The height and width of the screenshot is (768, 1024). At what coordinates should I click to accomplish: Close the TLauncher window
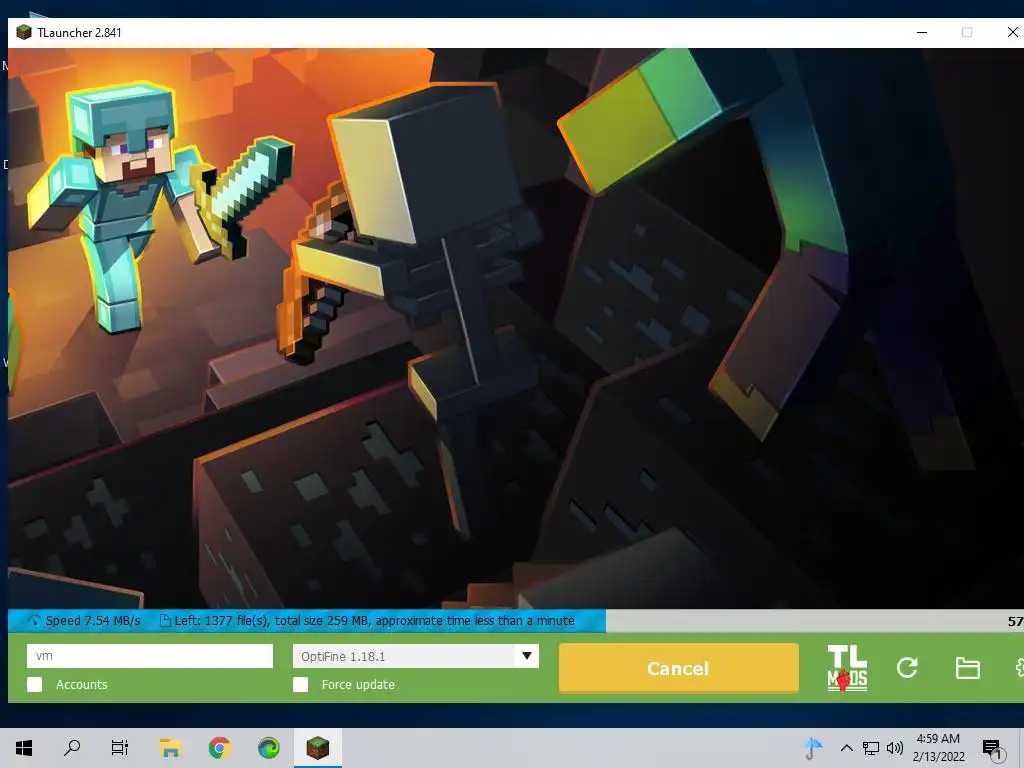[1012, 32]
